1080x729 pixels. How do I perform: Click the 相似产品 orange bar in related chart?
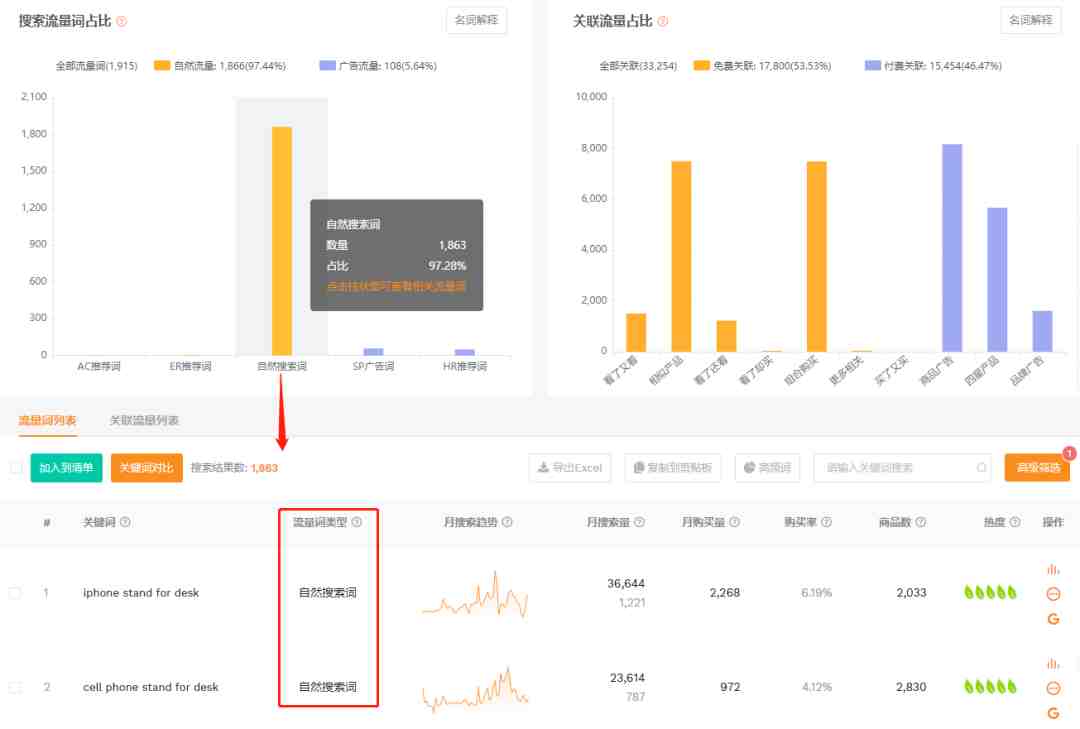681,256
